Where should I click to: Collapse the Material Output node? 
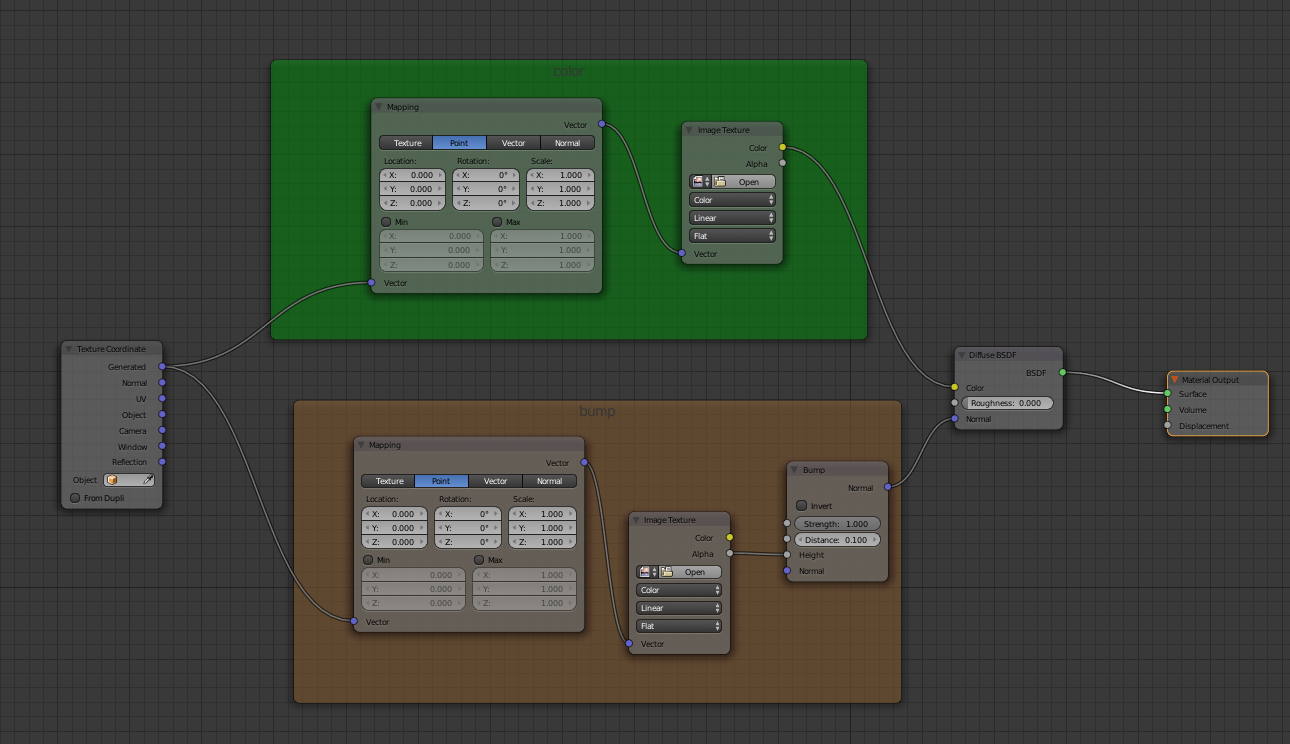[x=1175, y=380]
